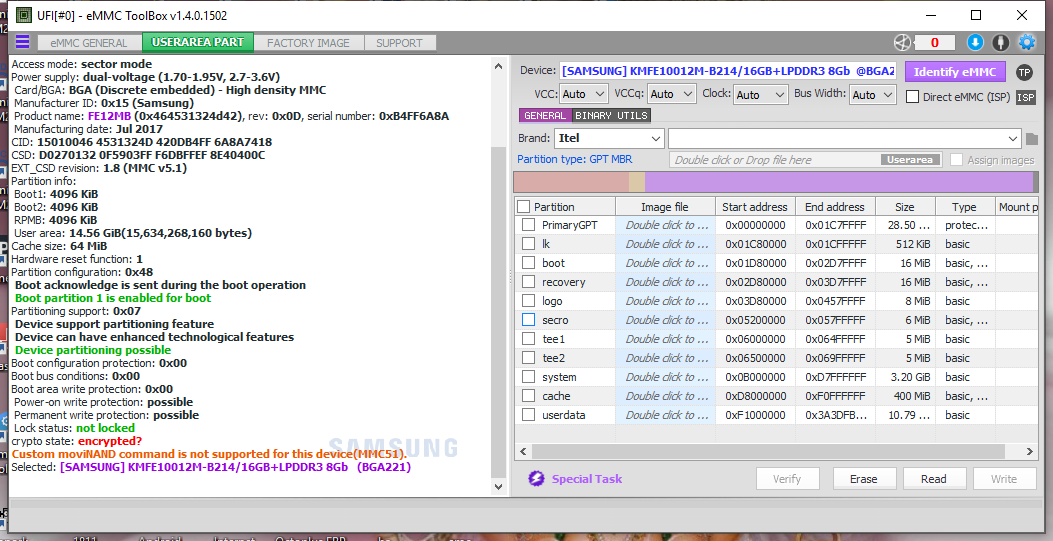Toggle the Assign images checkbox

[x=956, y=160]
